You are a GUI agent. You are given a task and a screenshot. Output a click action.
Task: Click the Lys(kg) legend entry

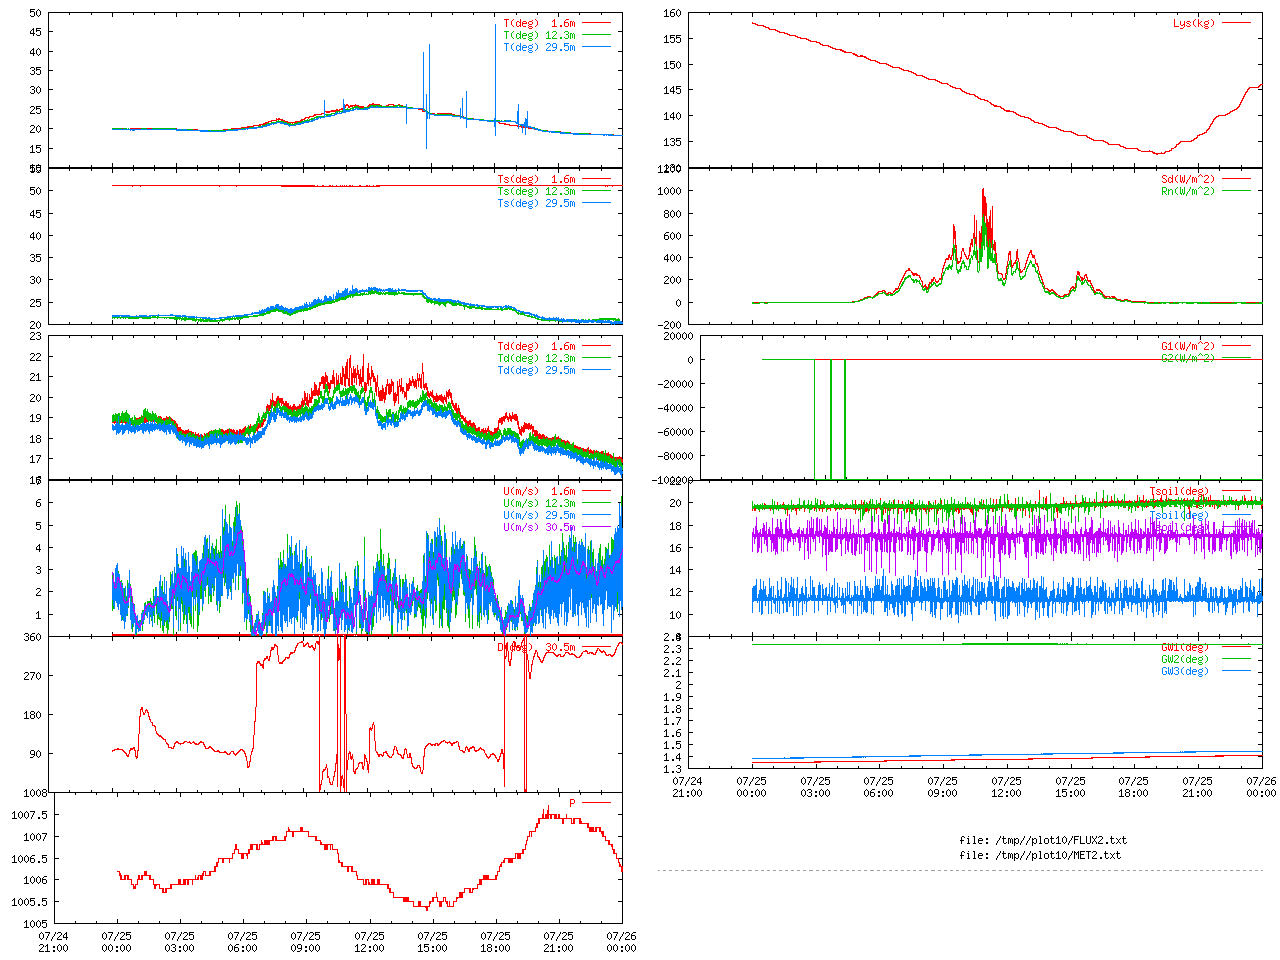1193,23
